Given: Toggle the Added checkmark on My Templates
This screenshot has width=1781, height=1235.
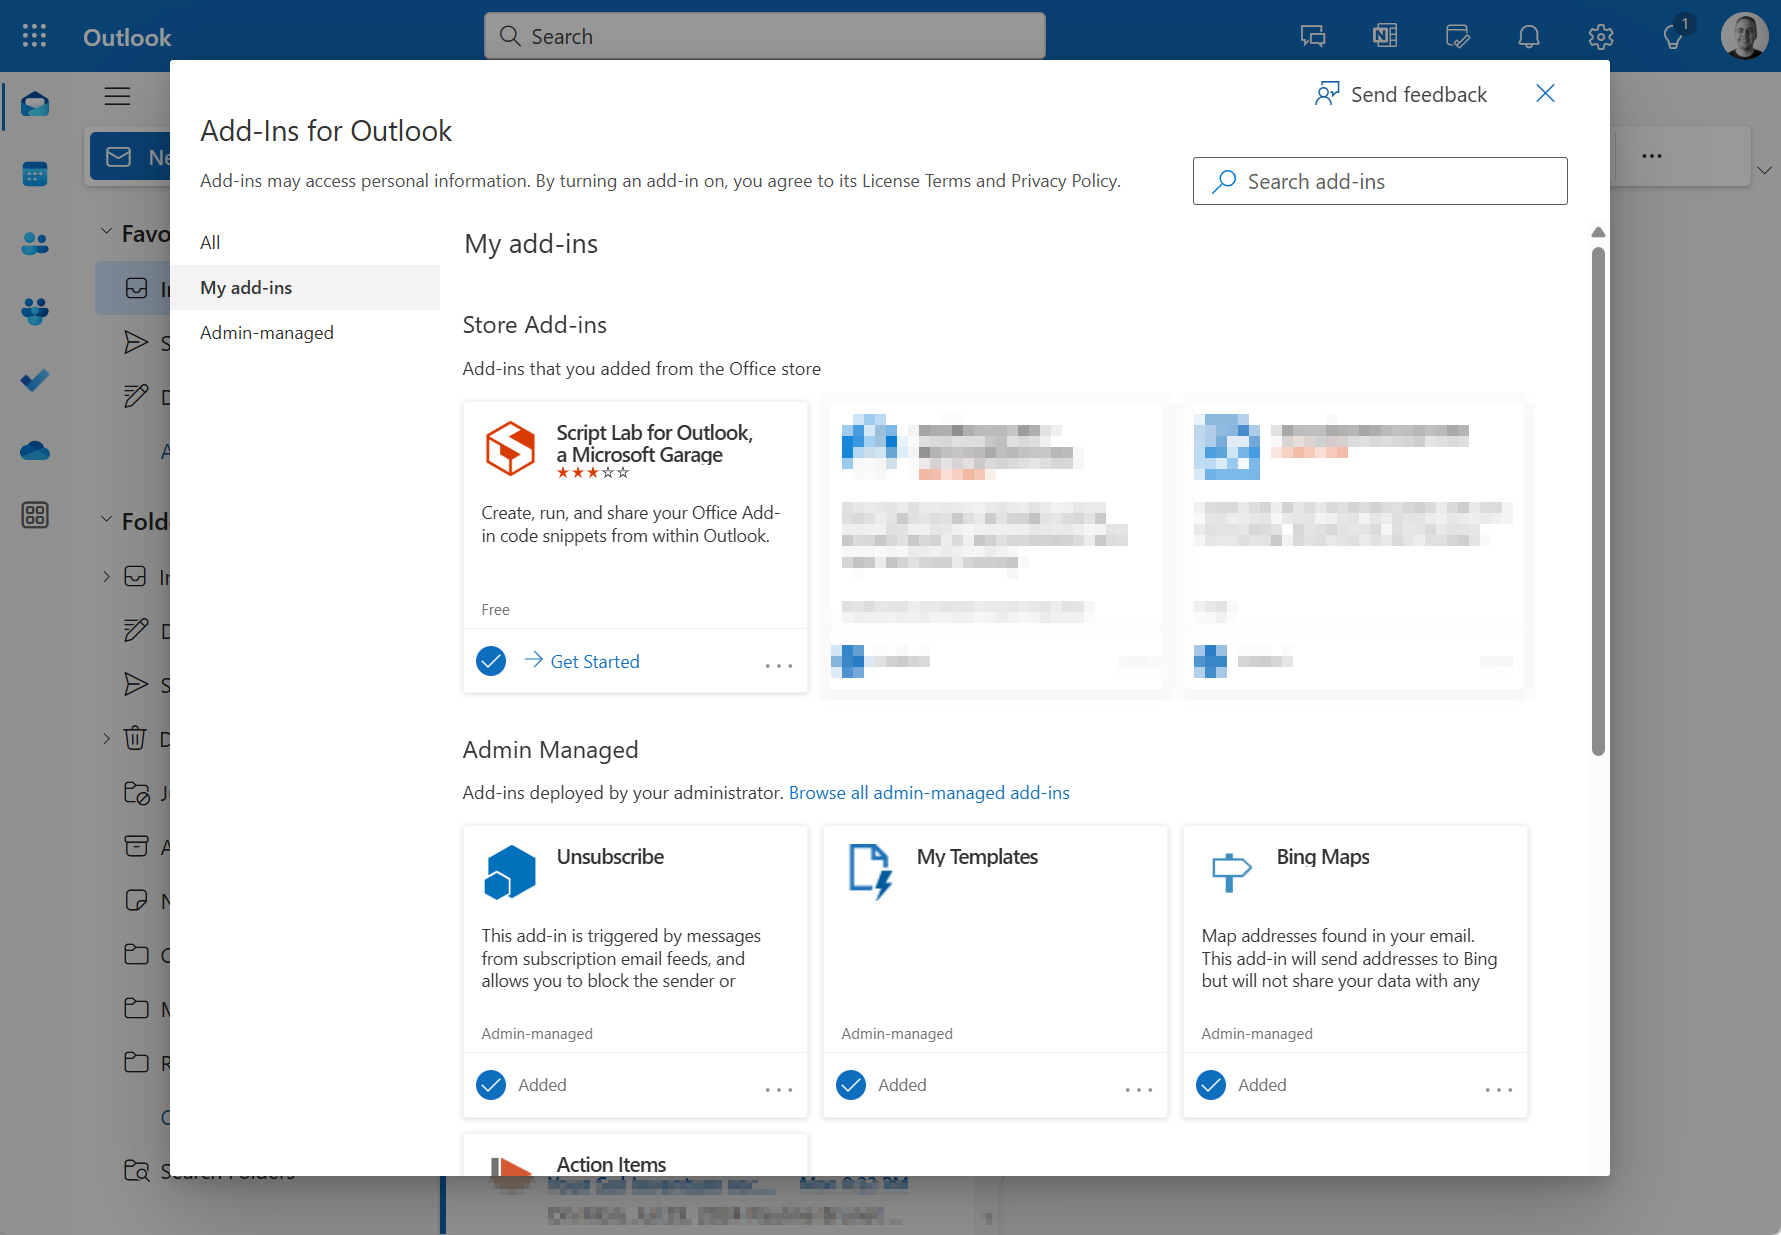Looking at the screenshot, I should [851, 1085].
